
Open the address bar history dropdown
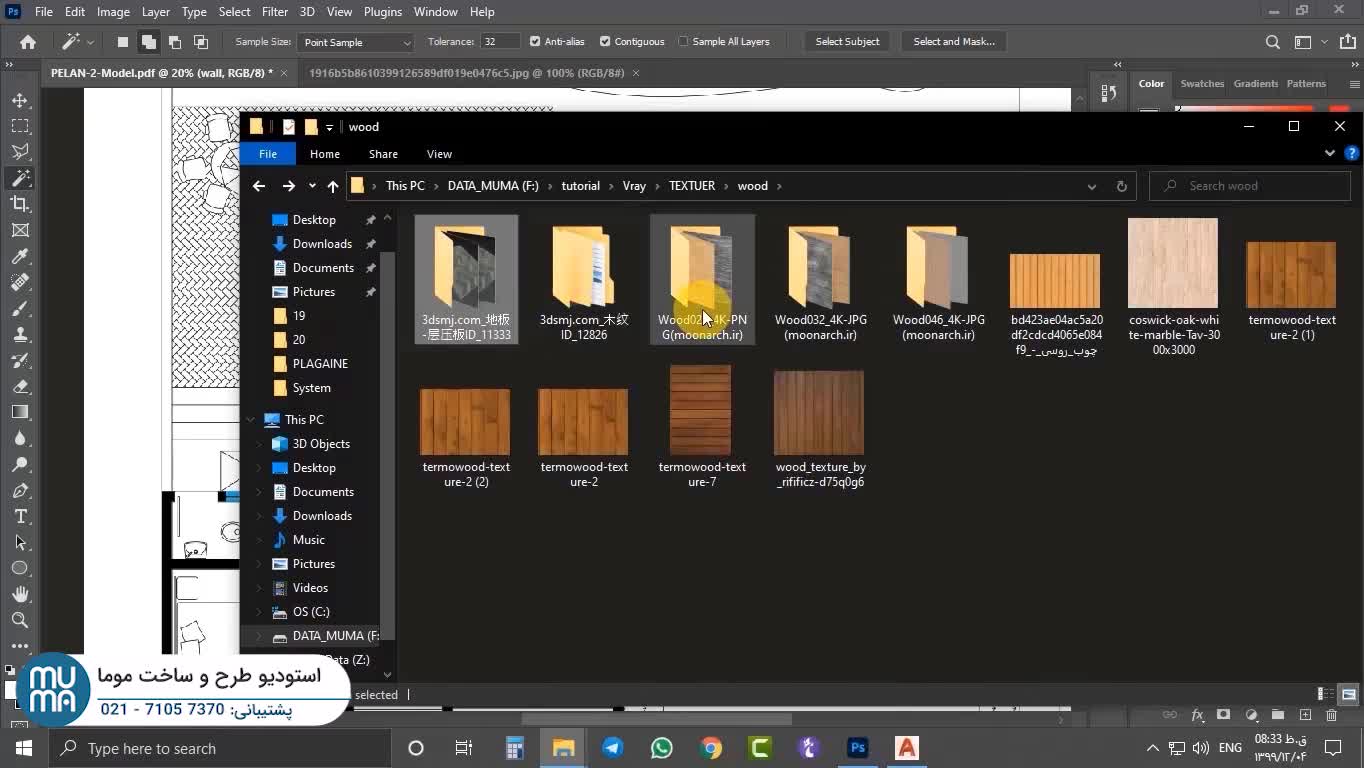tap(1091, 186)
